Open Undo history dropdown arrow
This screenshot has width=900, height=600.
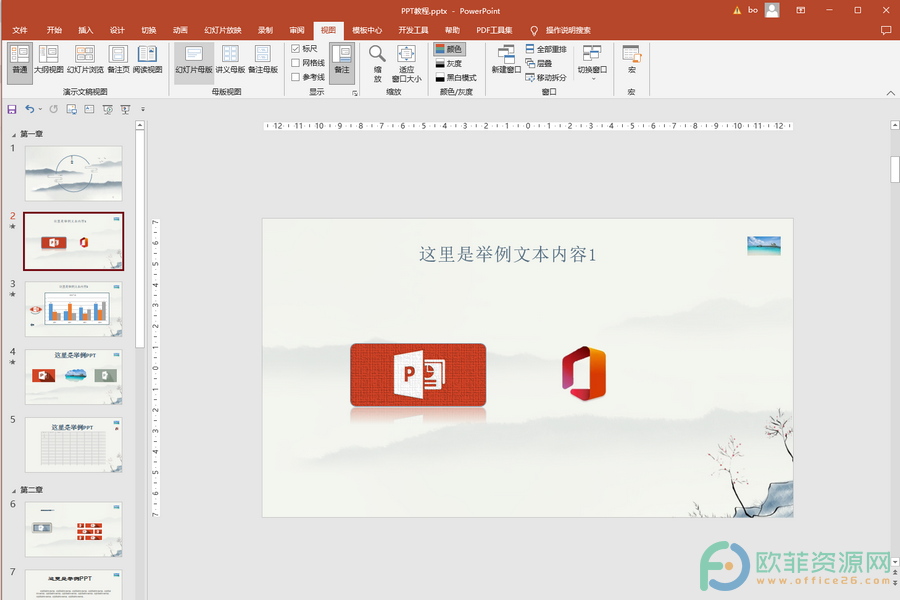pos(40,109)
